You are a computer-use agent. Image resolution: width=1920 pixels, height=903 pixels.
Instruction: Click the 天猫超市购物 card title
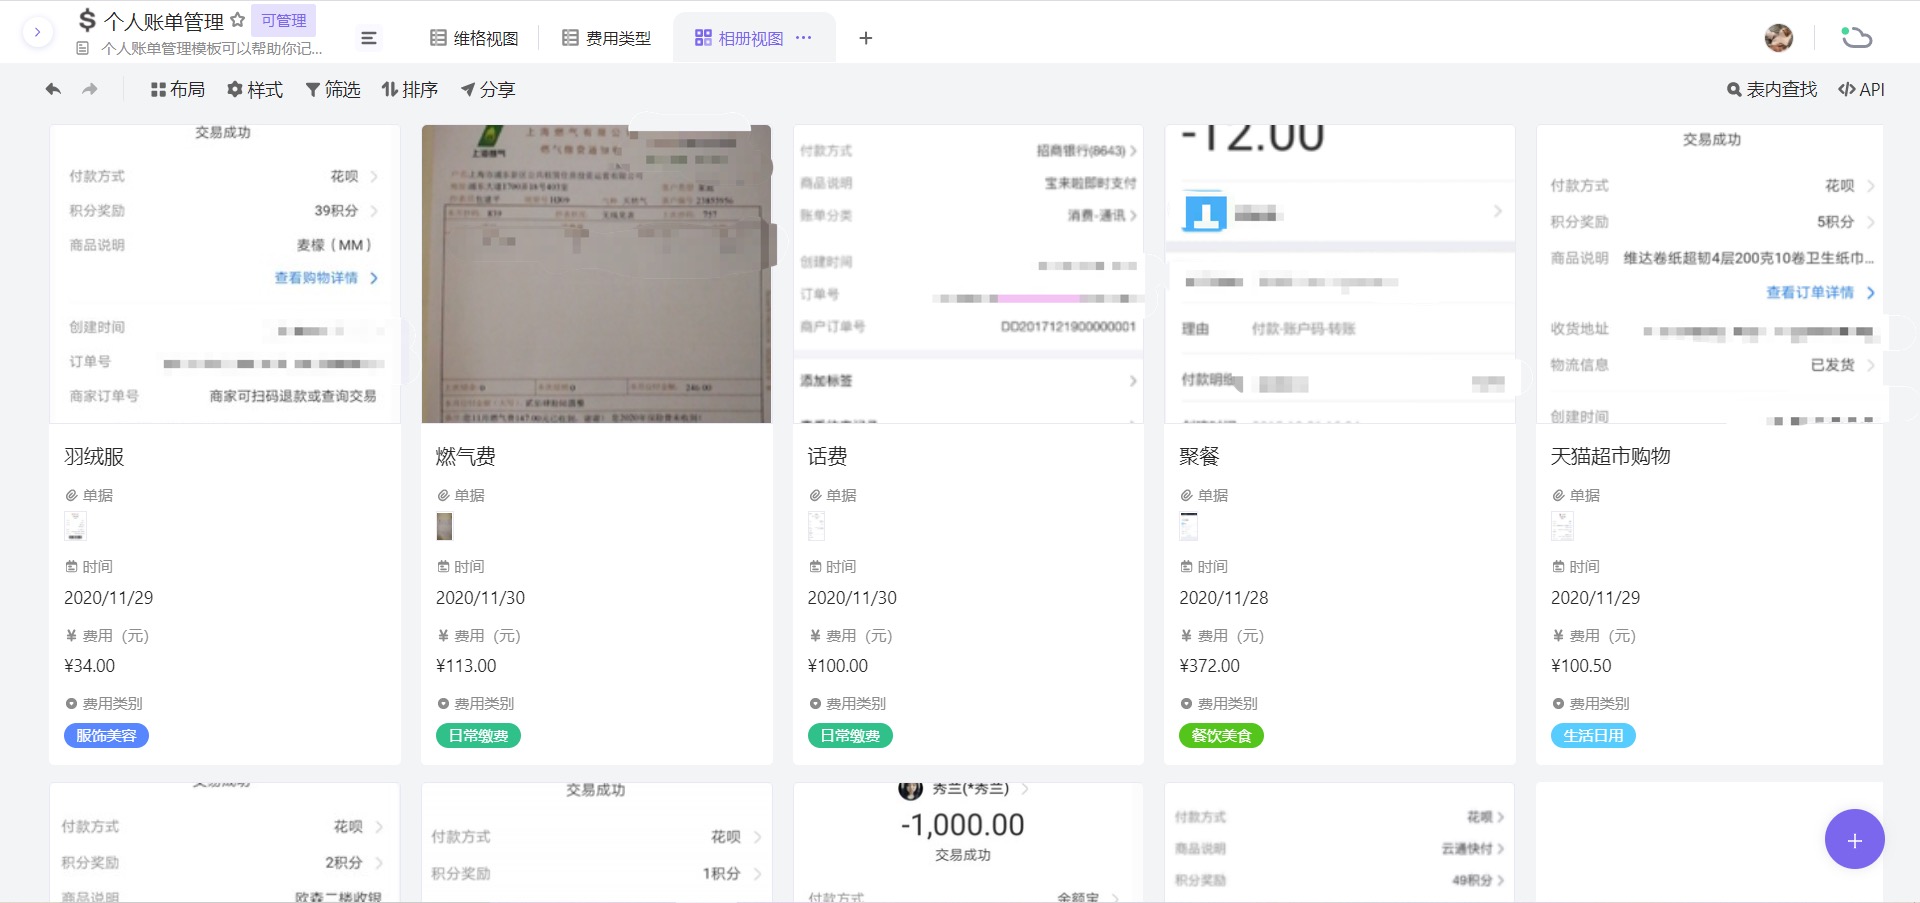pyautogui.click(x=1610, y=457)
